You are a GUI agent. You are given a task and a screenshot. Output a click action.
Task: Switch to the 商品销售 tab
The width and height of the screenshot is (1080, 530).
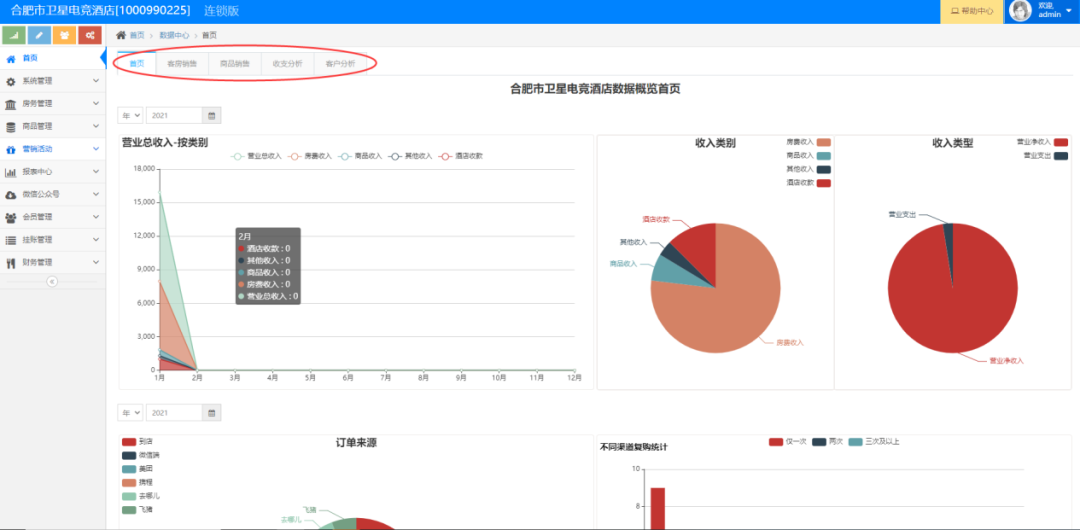(x=235, y=63)
